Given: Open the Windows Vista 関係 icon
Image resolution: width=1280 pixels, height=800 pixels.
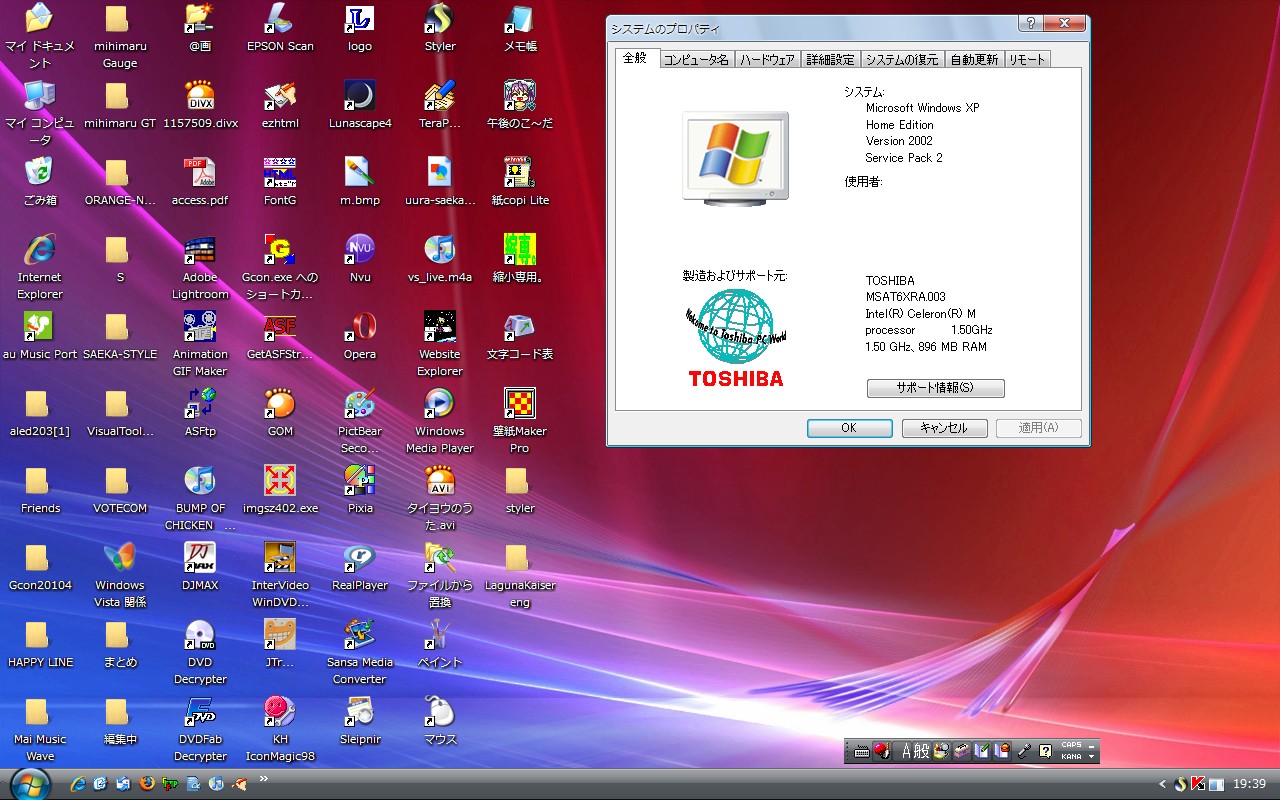Looking at the screenshot, I should click(x=120, y=576).
